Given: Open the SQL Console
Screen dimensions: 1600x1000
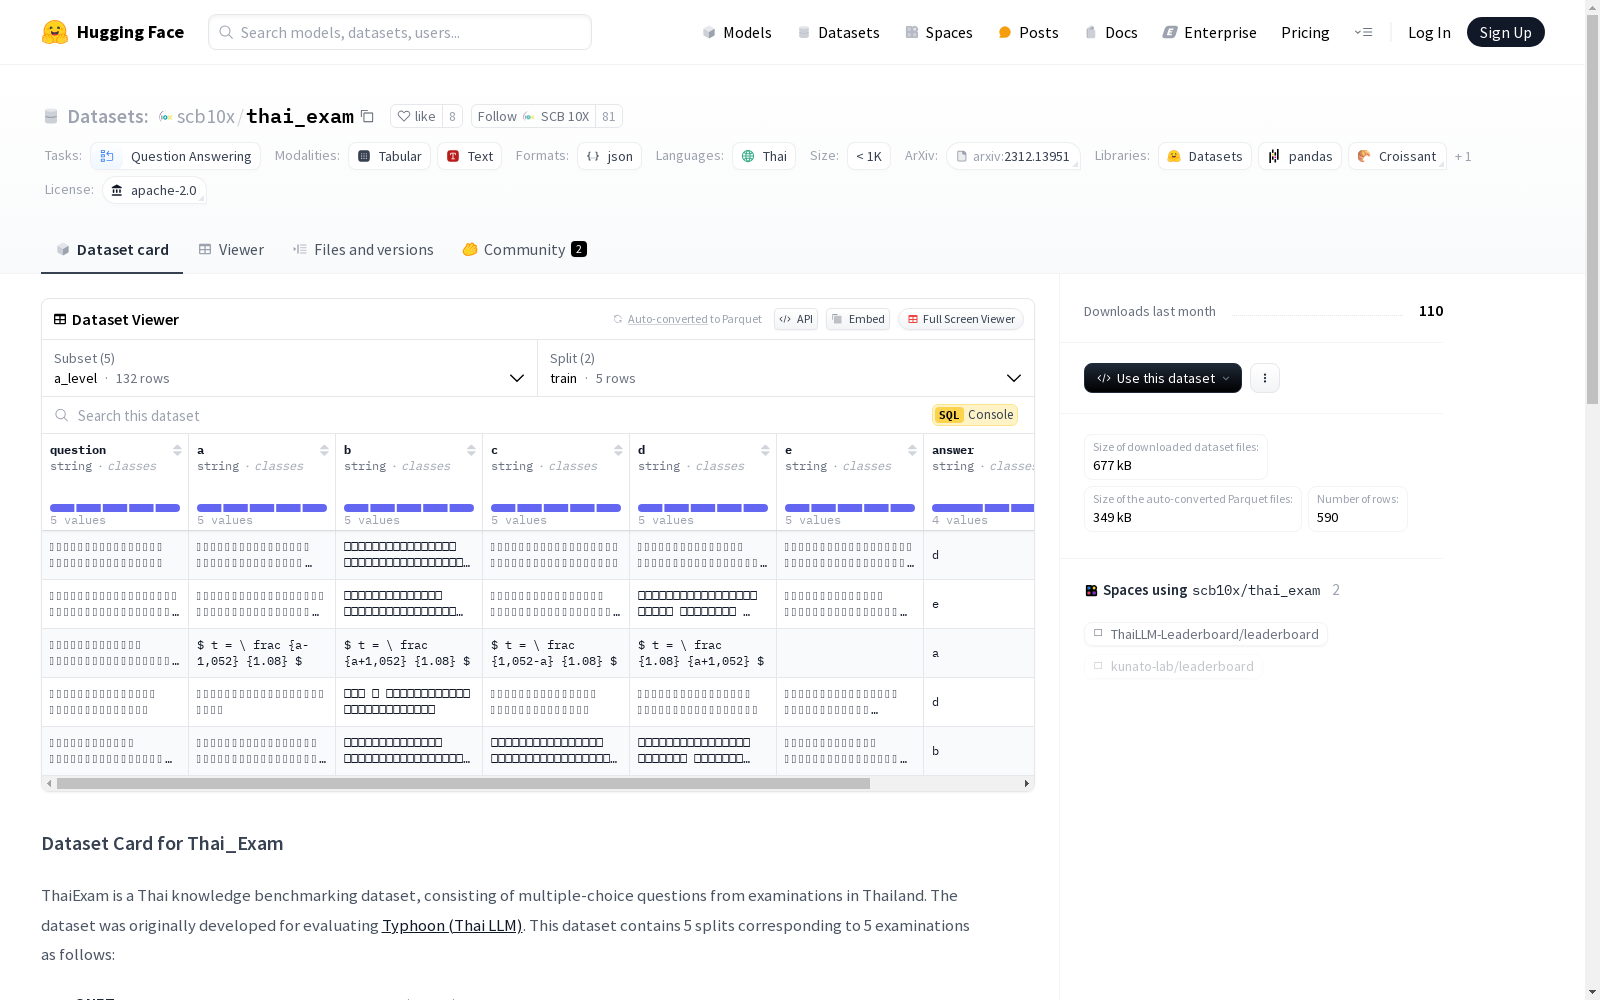Looking at the screenshot, I should (975, 415).
